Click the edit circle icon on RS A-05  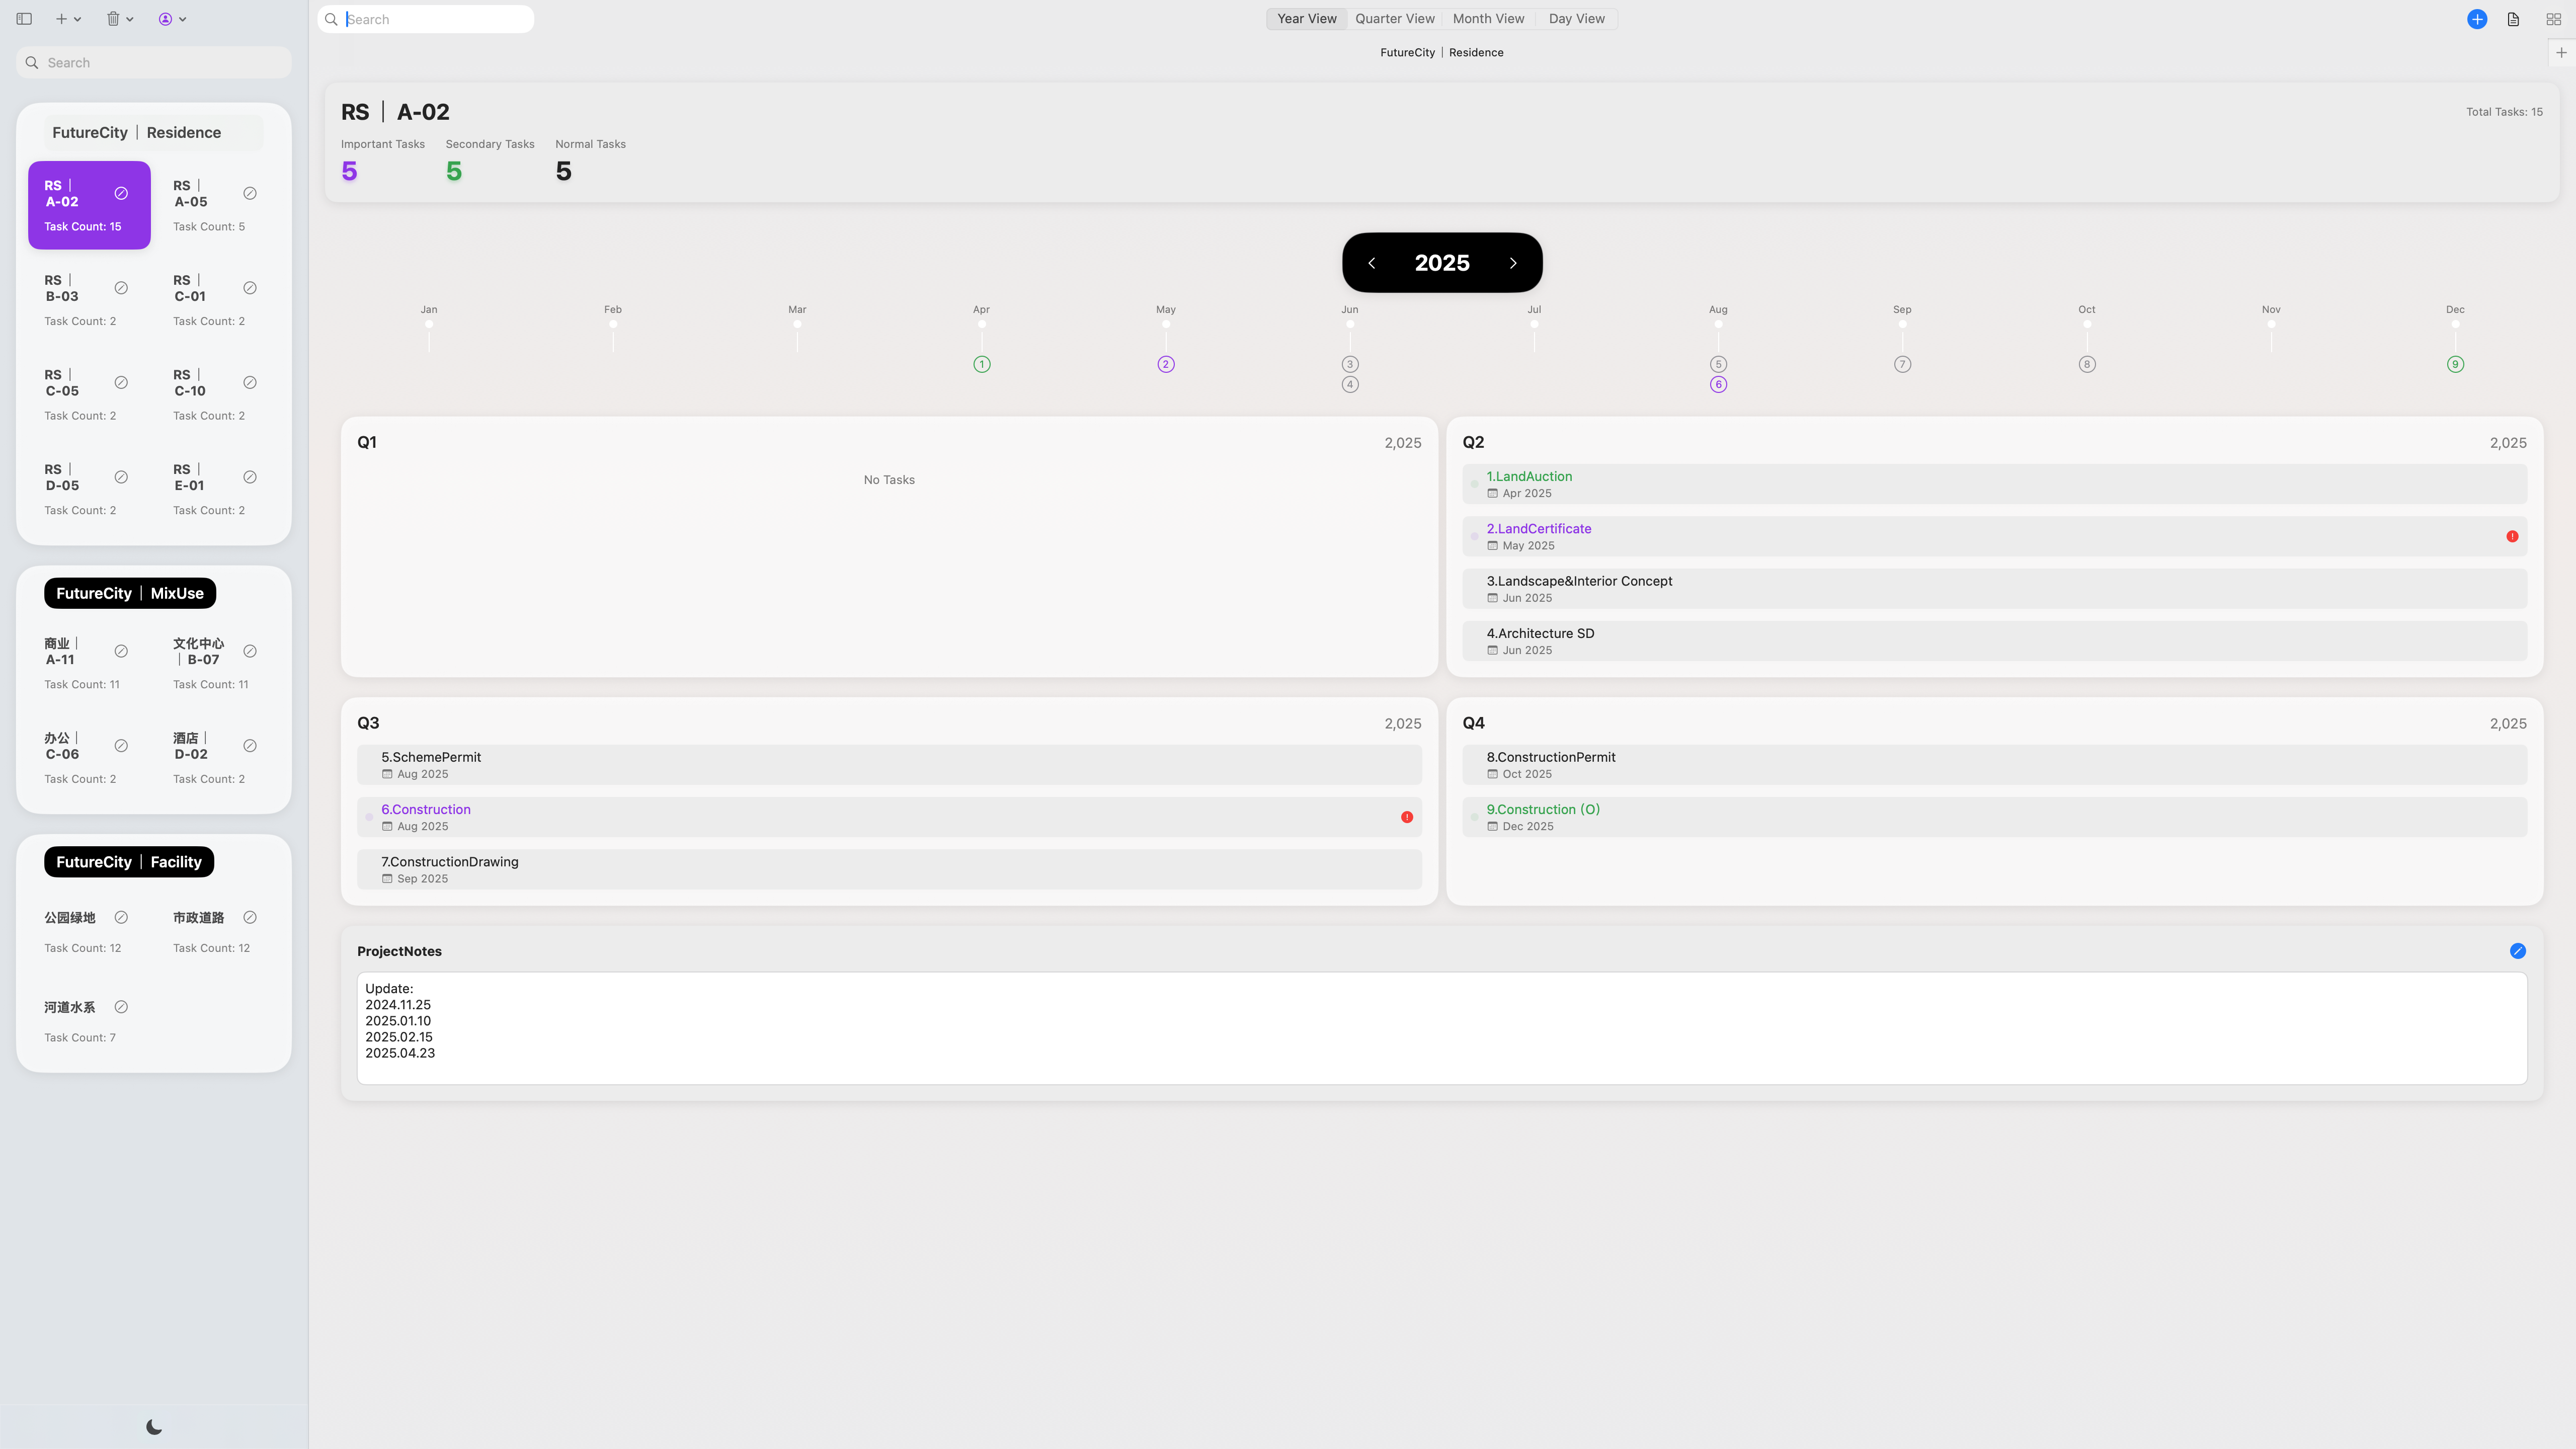coord(250,193)
